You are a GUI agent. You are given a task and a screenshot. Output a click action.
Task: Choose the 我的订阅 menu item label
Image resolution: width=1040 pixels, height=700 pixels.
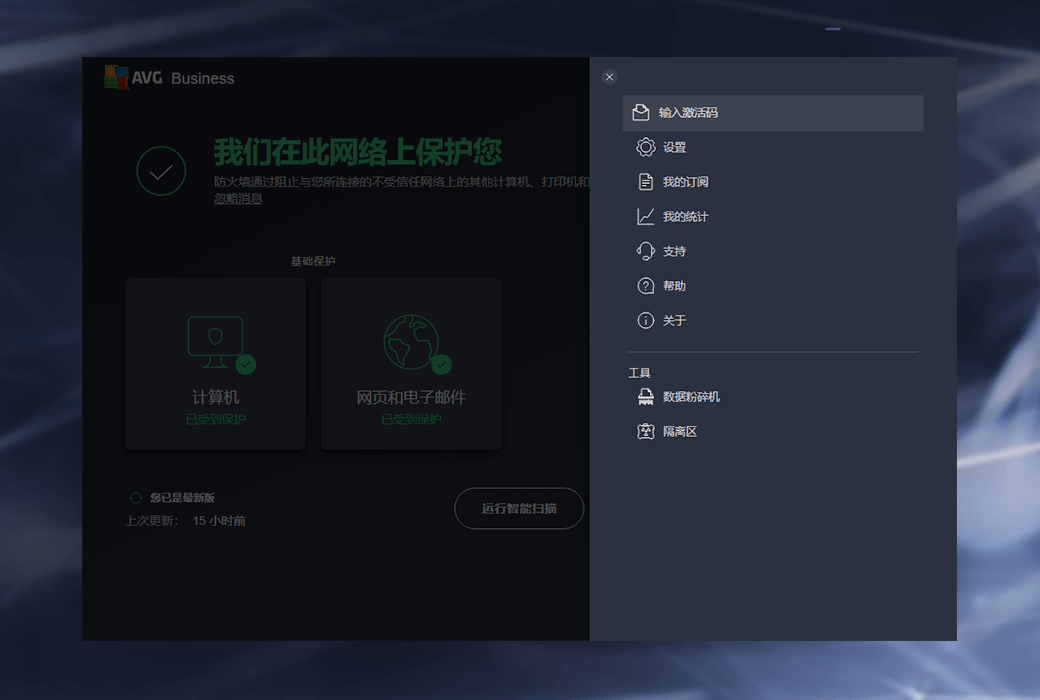tap(685, 182)
